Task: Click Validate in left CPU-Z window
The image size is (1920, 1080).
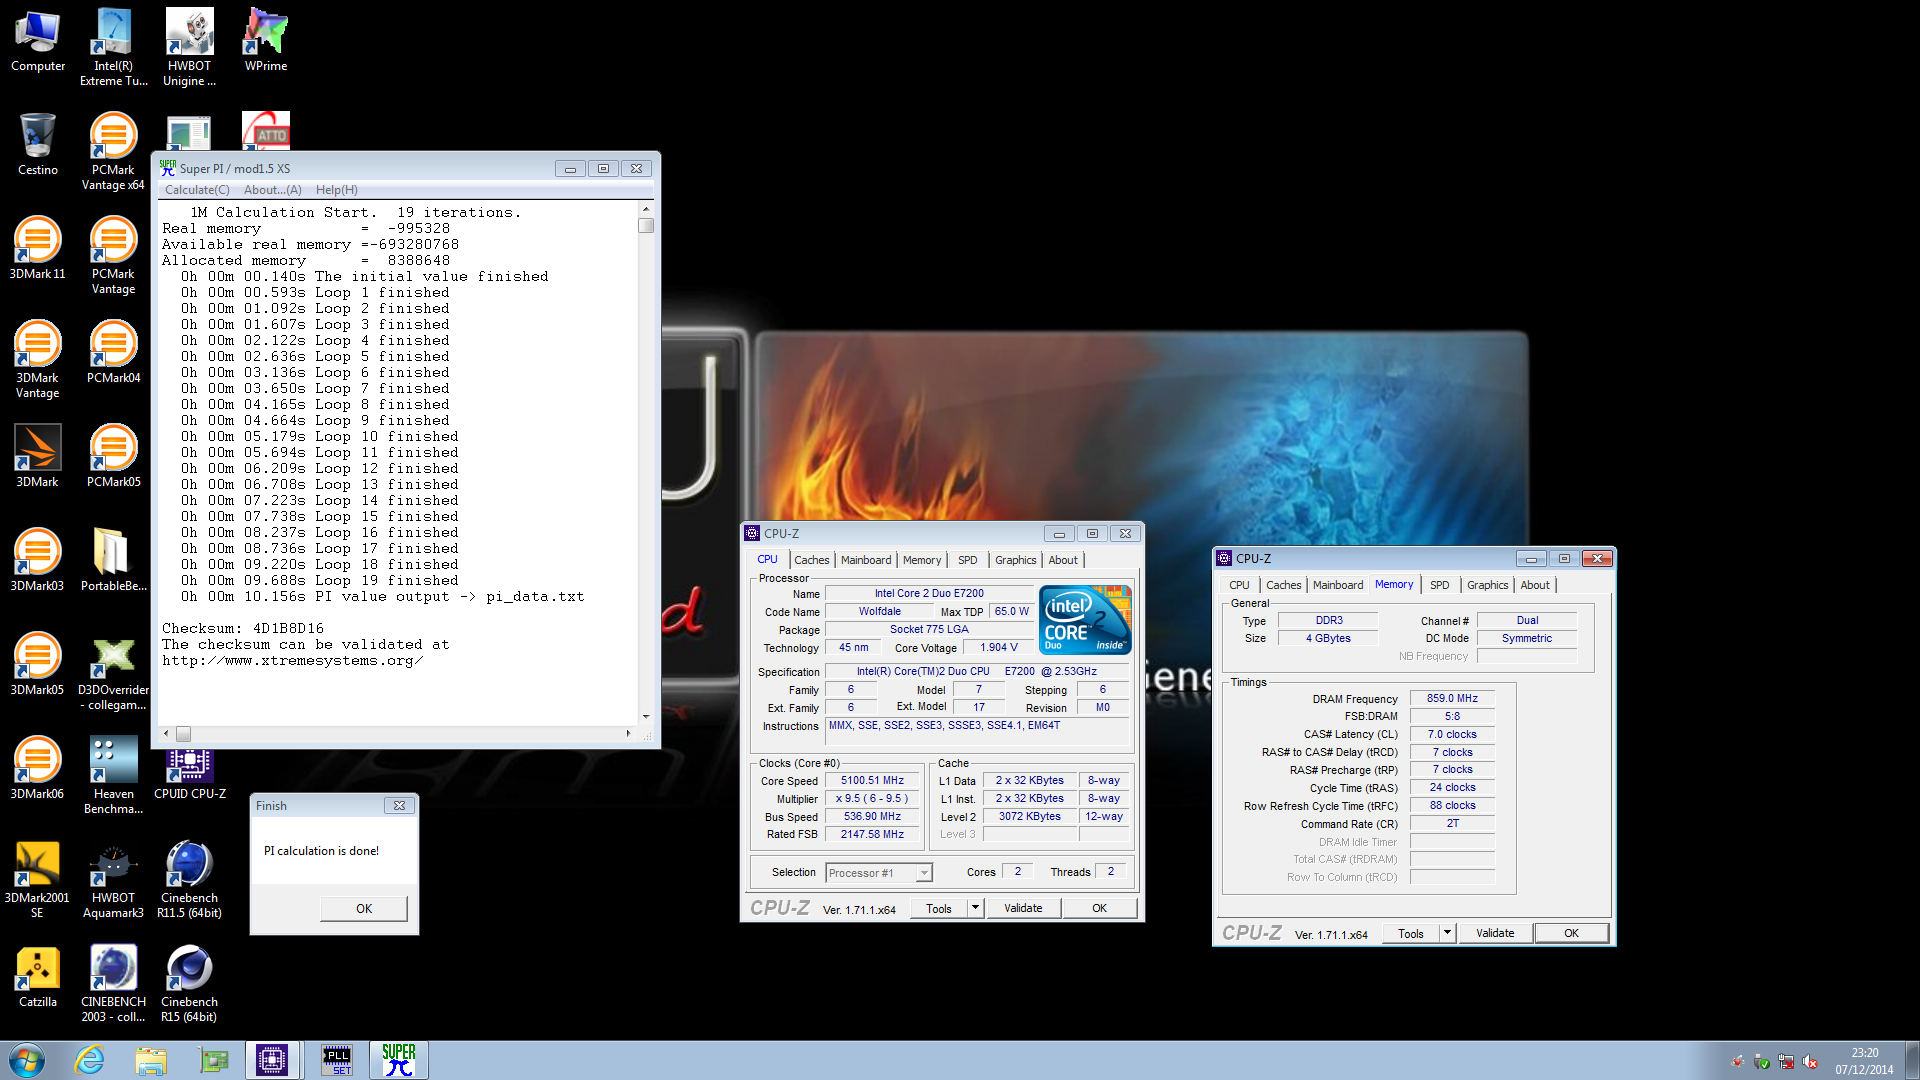Action: (x=1023, y=908)
